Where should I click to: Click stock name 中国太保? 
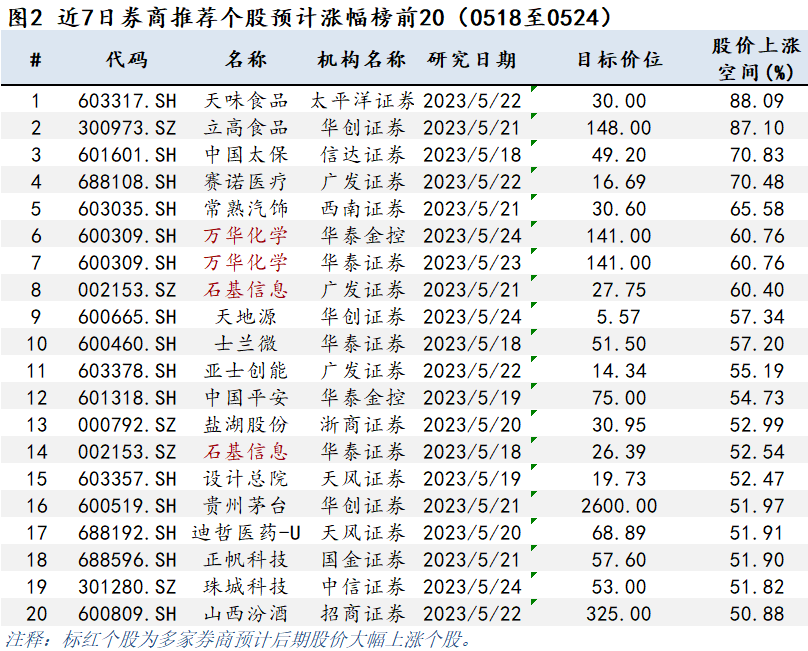coord(246,155)
